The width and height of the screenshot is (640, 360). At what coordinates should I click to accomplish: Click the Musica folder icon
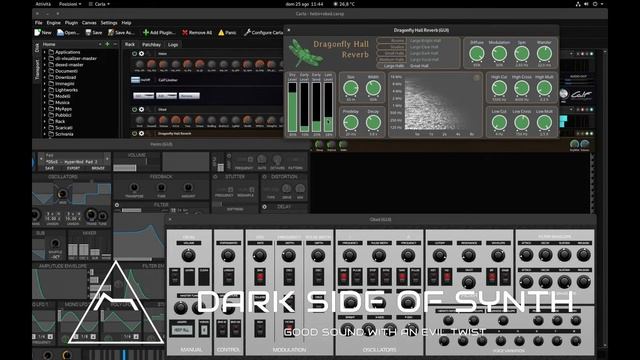point(51,102)
